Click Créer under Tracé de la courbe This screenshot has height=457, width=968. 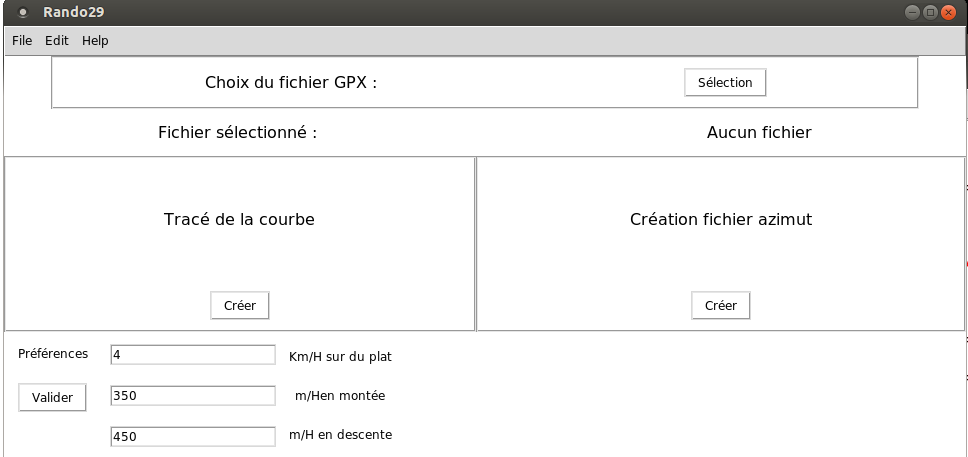[240, 305]
